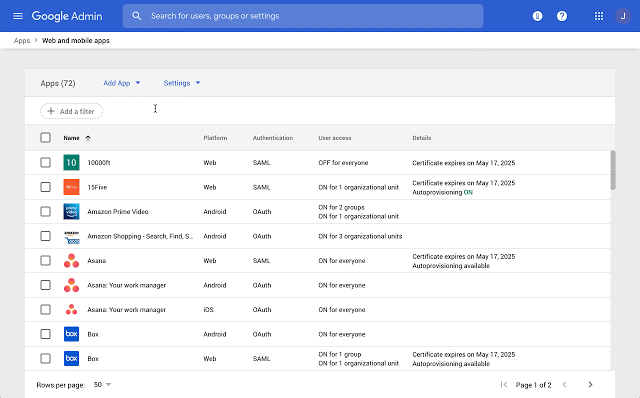Screen dimensions: 640x398
Task: Open the main hamburger menu
Action: pyautogui.click(x=18, y=16)
